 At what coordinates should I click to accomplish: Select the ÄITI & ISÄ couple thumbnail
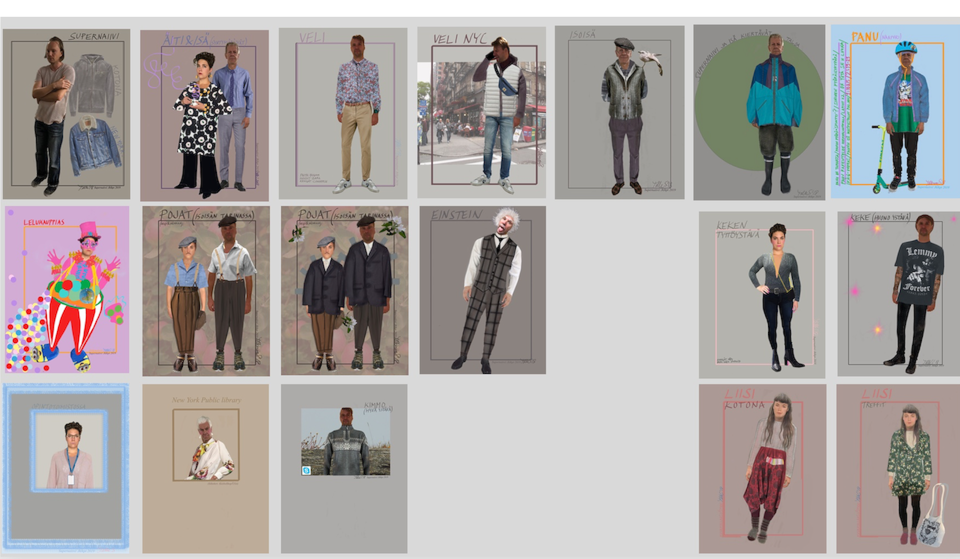click(204, 116)
